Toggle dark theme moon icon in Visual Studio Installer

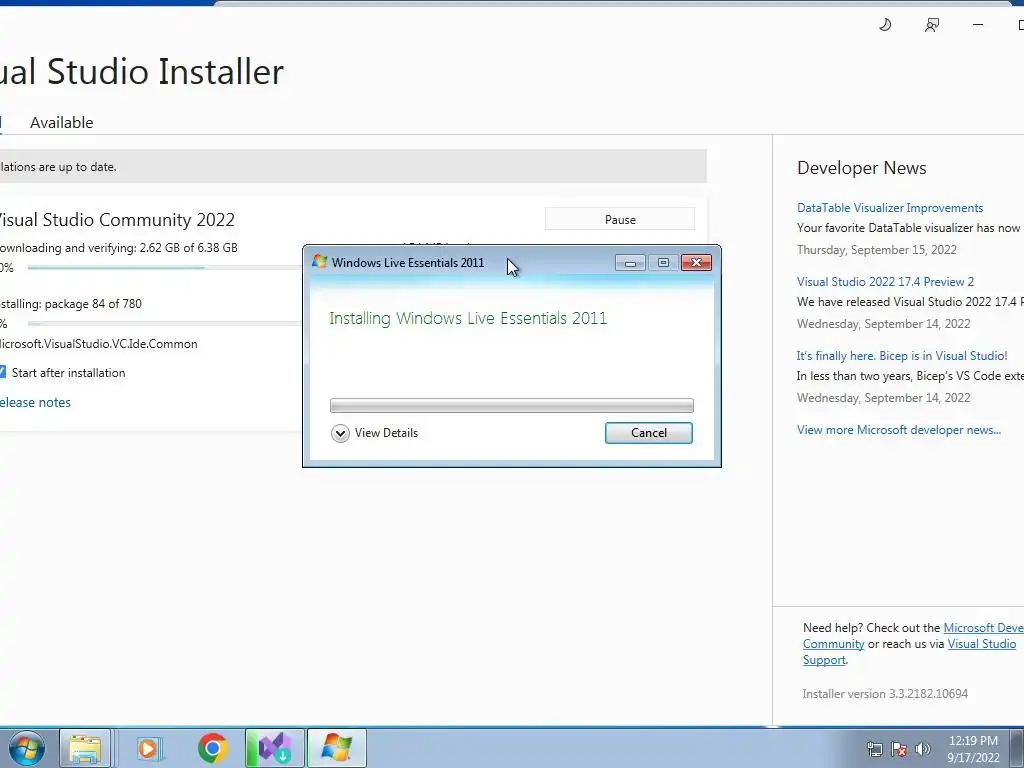[x=885, y=25]
